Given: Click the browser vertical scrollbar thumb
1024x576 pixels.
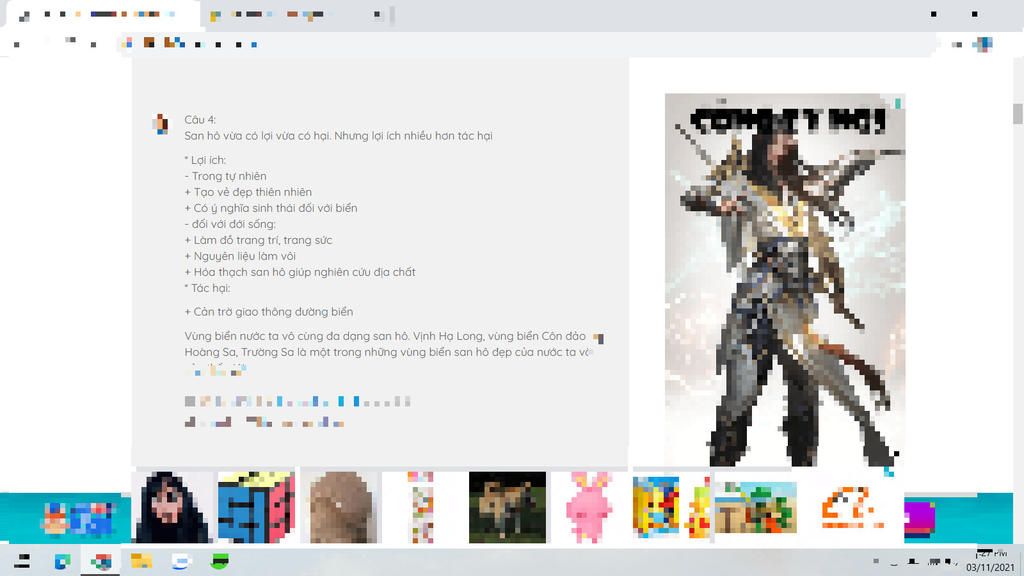Looking at the screenshot, I should click(1017, 114).
